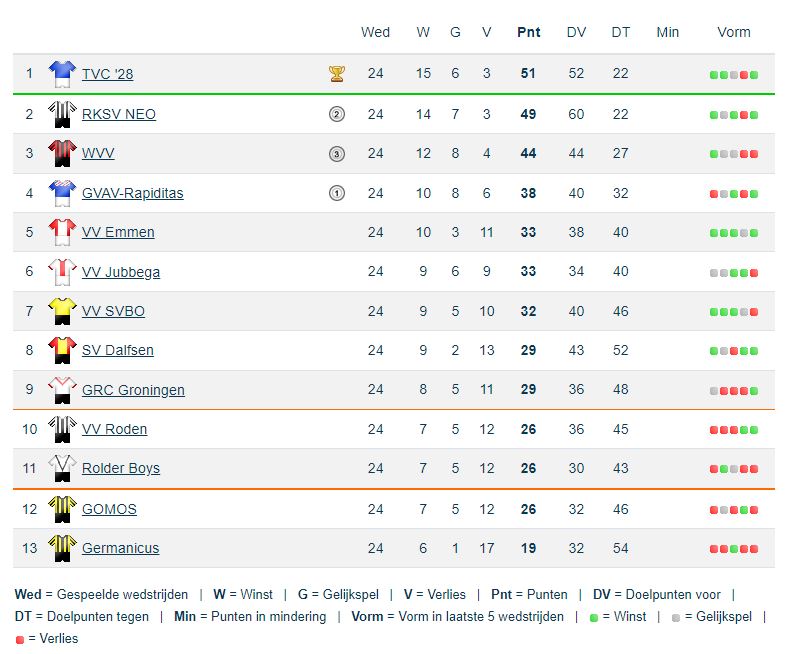This screenshot has height=654, width=790.
Task: Open the VV Jubbega team page
Action: coord(120,272)
